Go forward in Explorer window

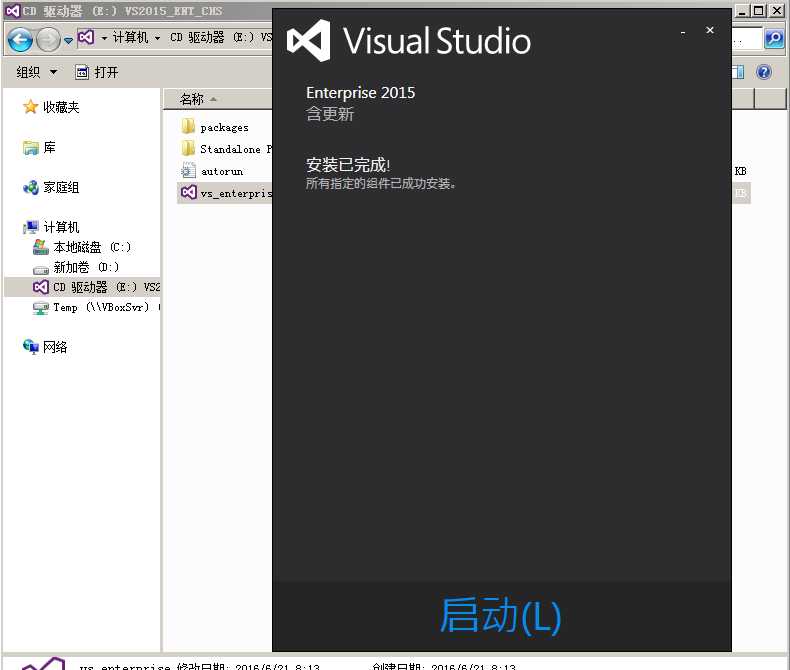tap(48, 39)
